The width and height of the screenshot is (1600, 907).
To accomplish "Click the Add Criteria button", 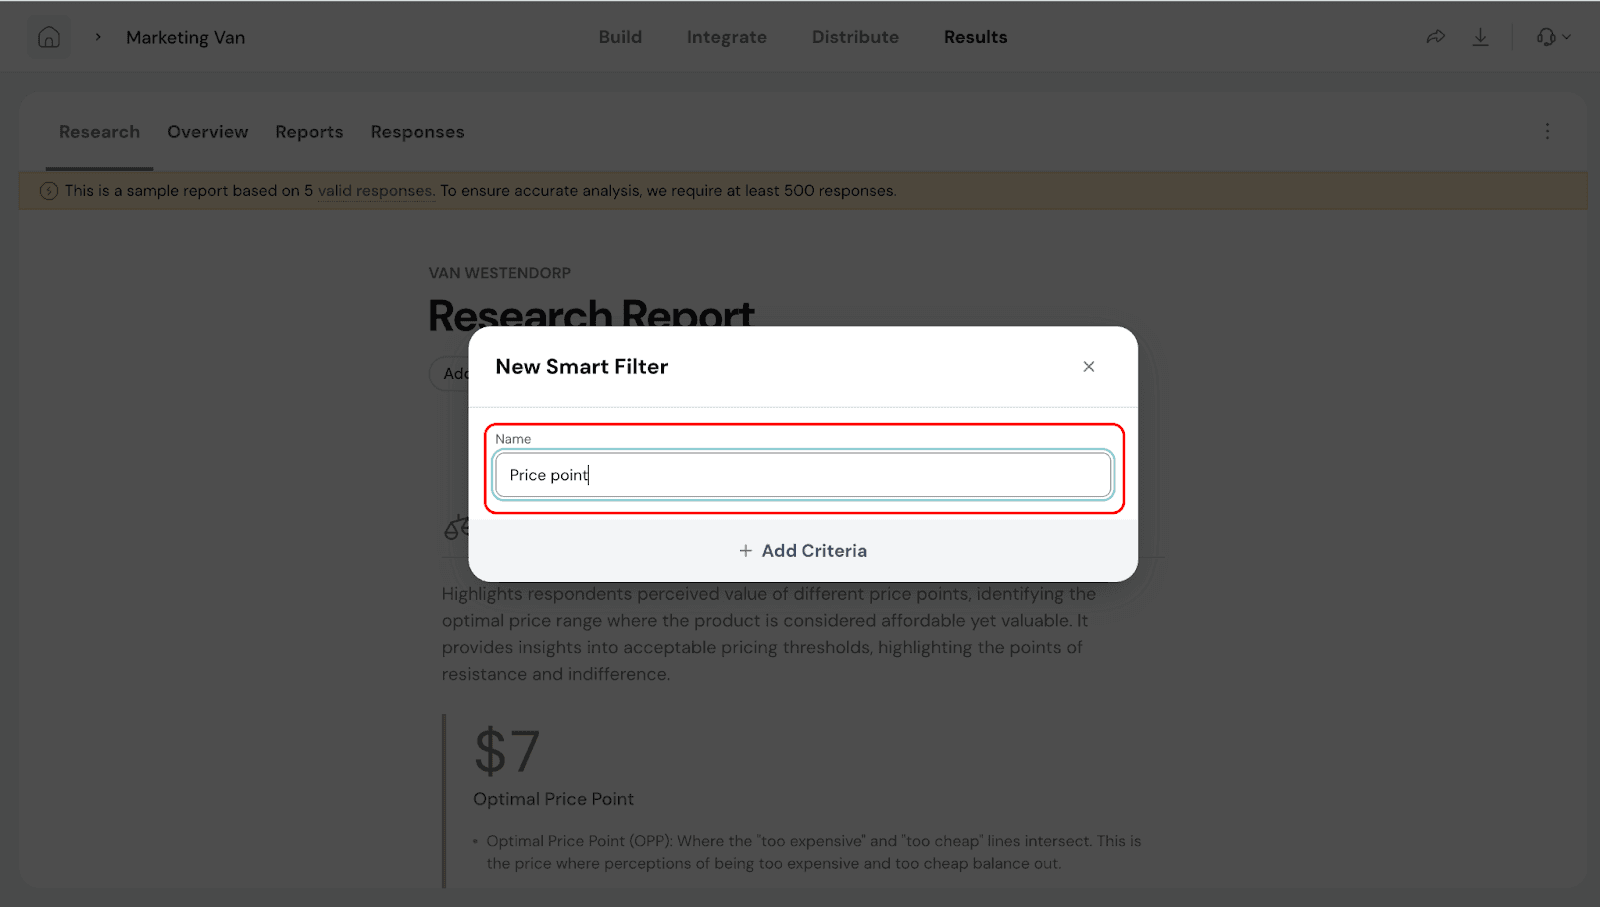I will click(803, 551).
